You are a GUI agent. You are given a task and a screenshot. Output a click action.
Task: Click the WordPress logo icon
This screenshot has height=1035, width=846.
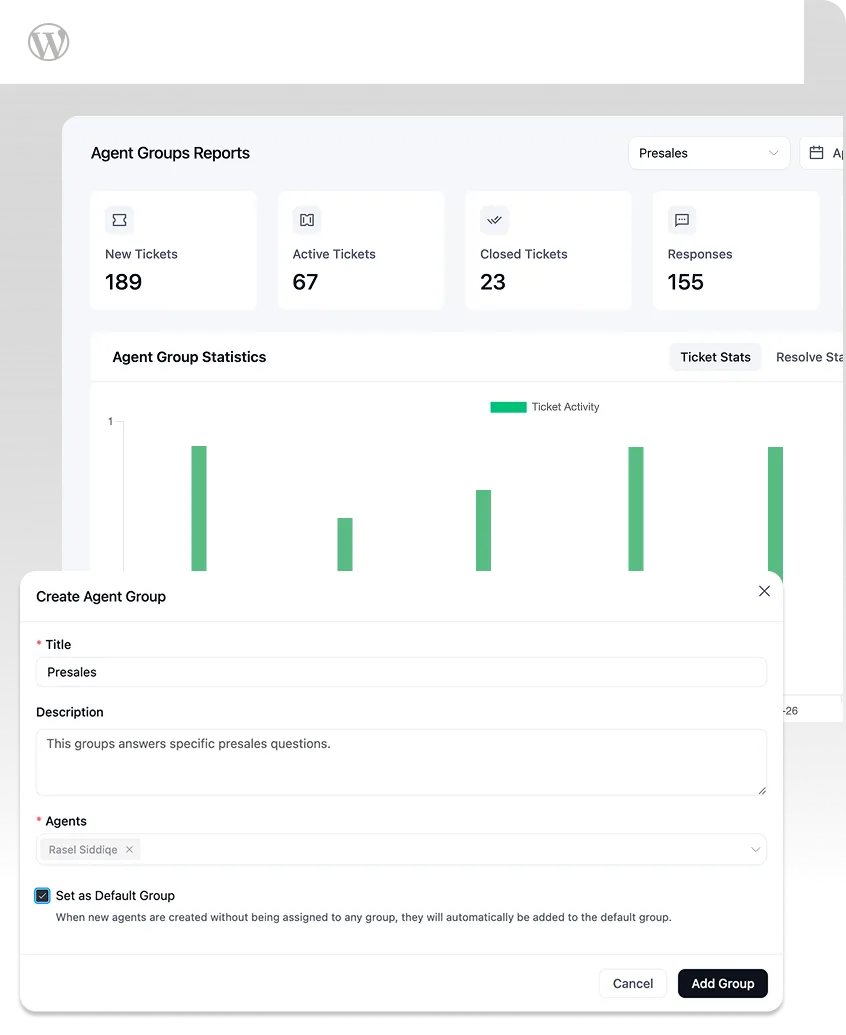pos(49,42)
